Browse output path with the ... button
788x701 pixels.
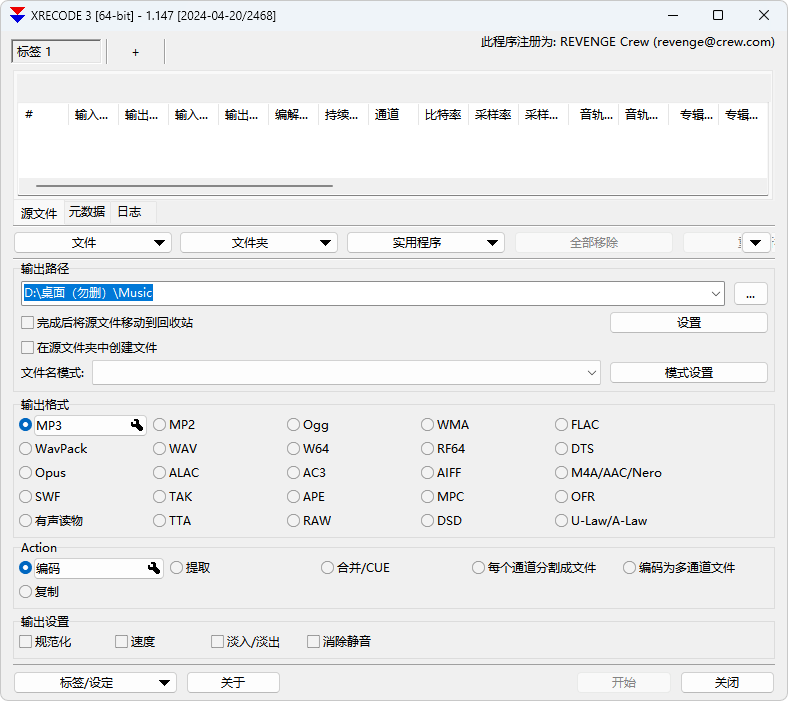(750, 293)
